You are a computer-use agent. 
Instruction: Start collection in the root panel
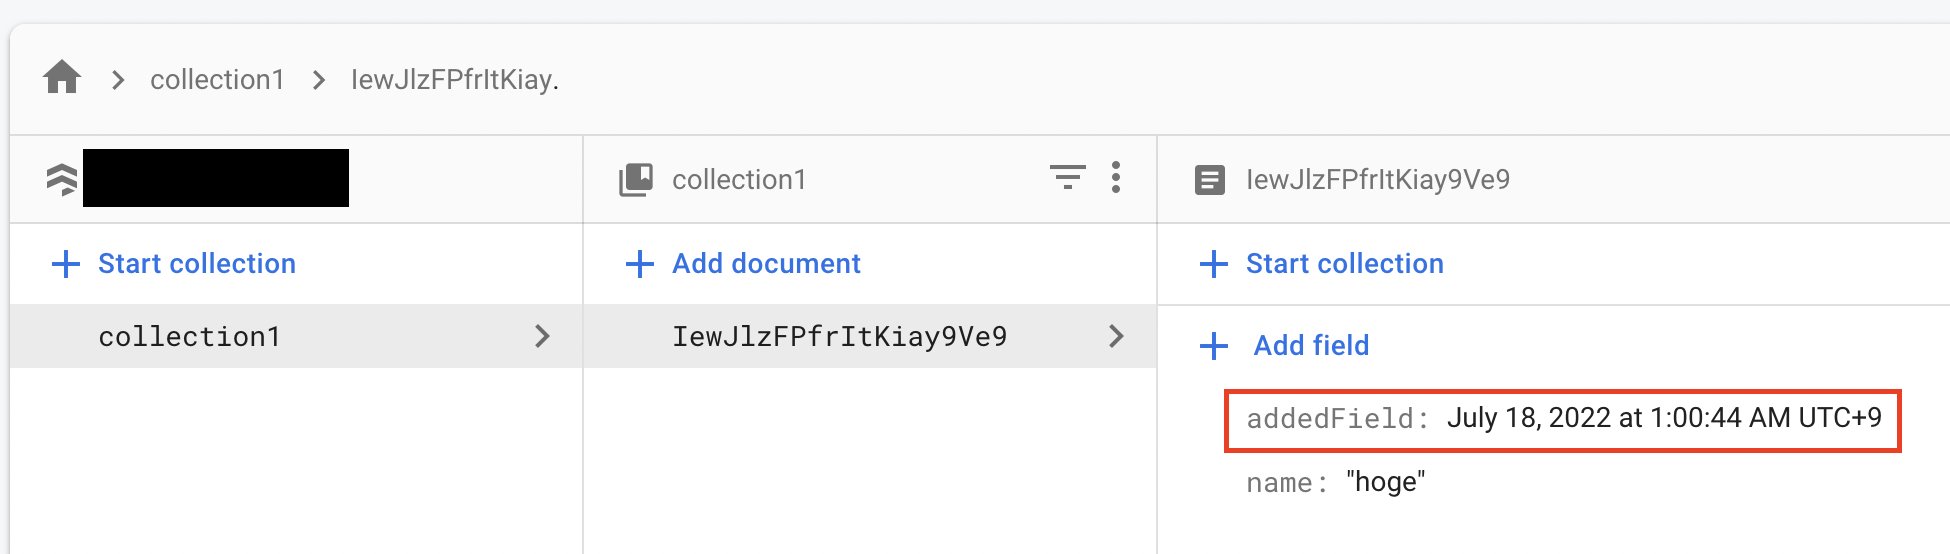tap(196, 264)
